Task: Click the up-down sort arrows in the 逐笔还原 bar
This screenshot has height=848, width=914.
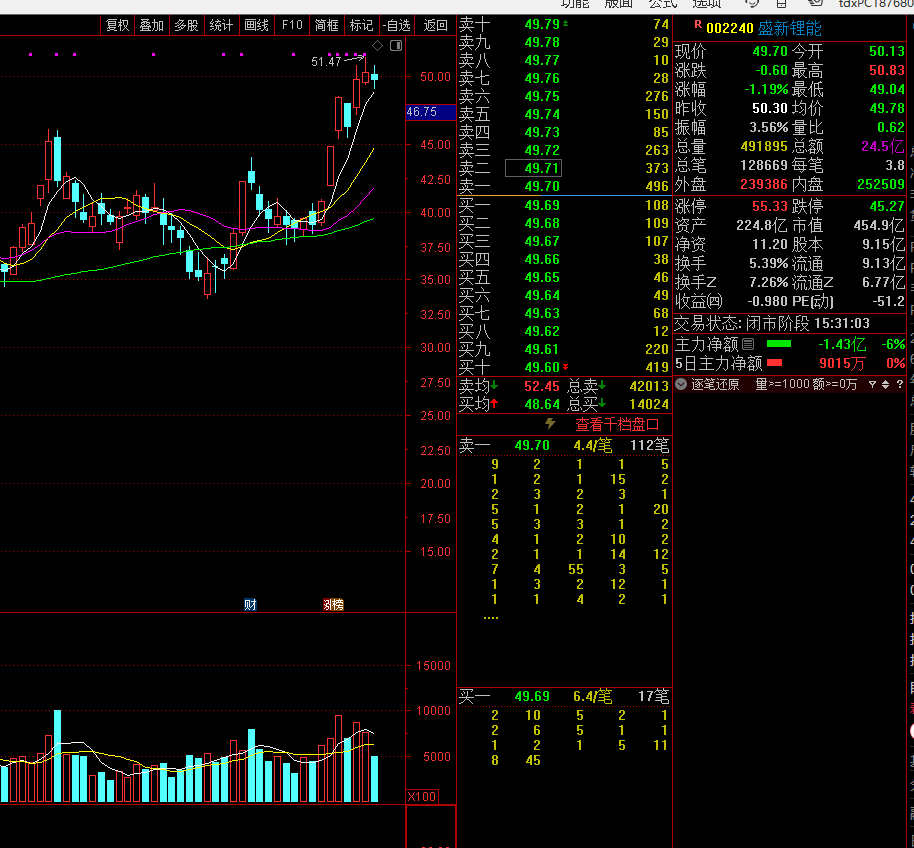Action: pyautogui.click(x=885, y=384)
